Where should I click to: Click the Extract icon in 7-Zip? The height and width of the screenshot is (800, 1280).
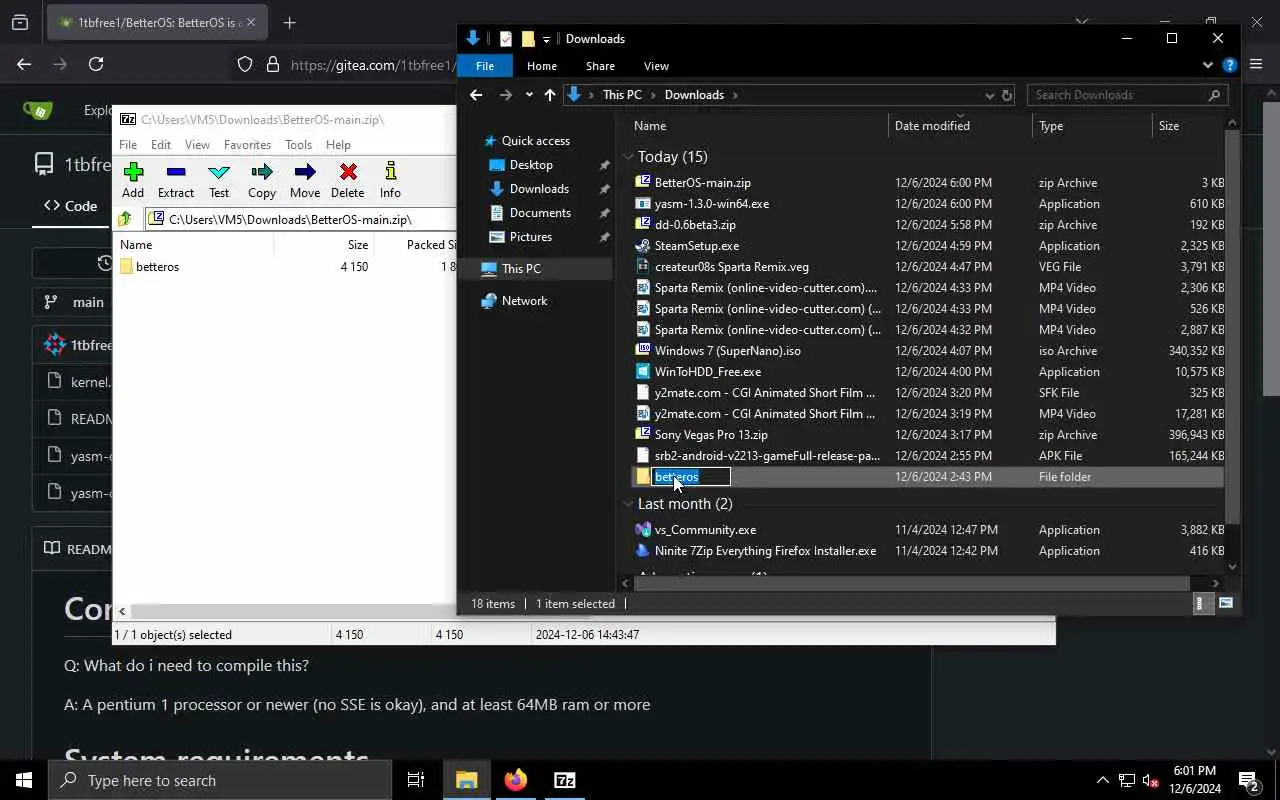tap(176, 181)
